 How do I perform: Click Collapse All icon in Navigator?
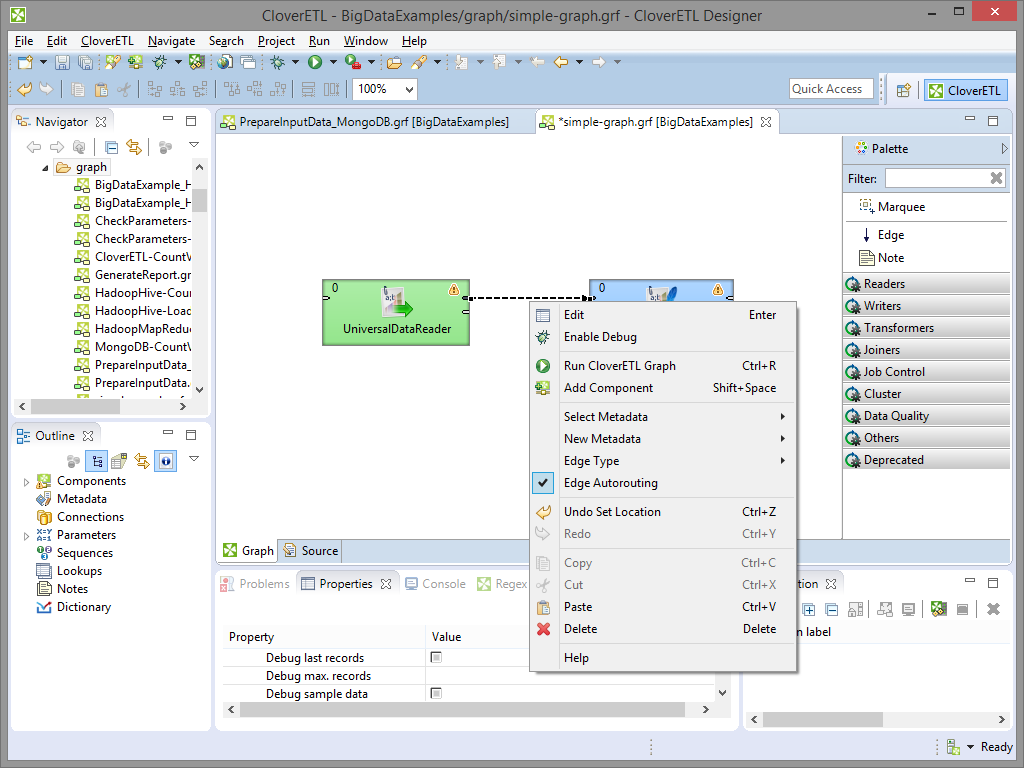pyautogui.click(x=112, y=147)
